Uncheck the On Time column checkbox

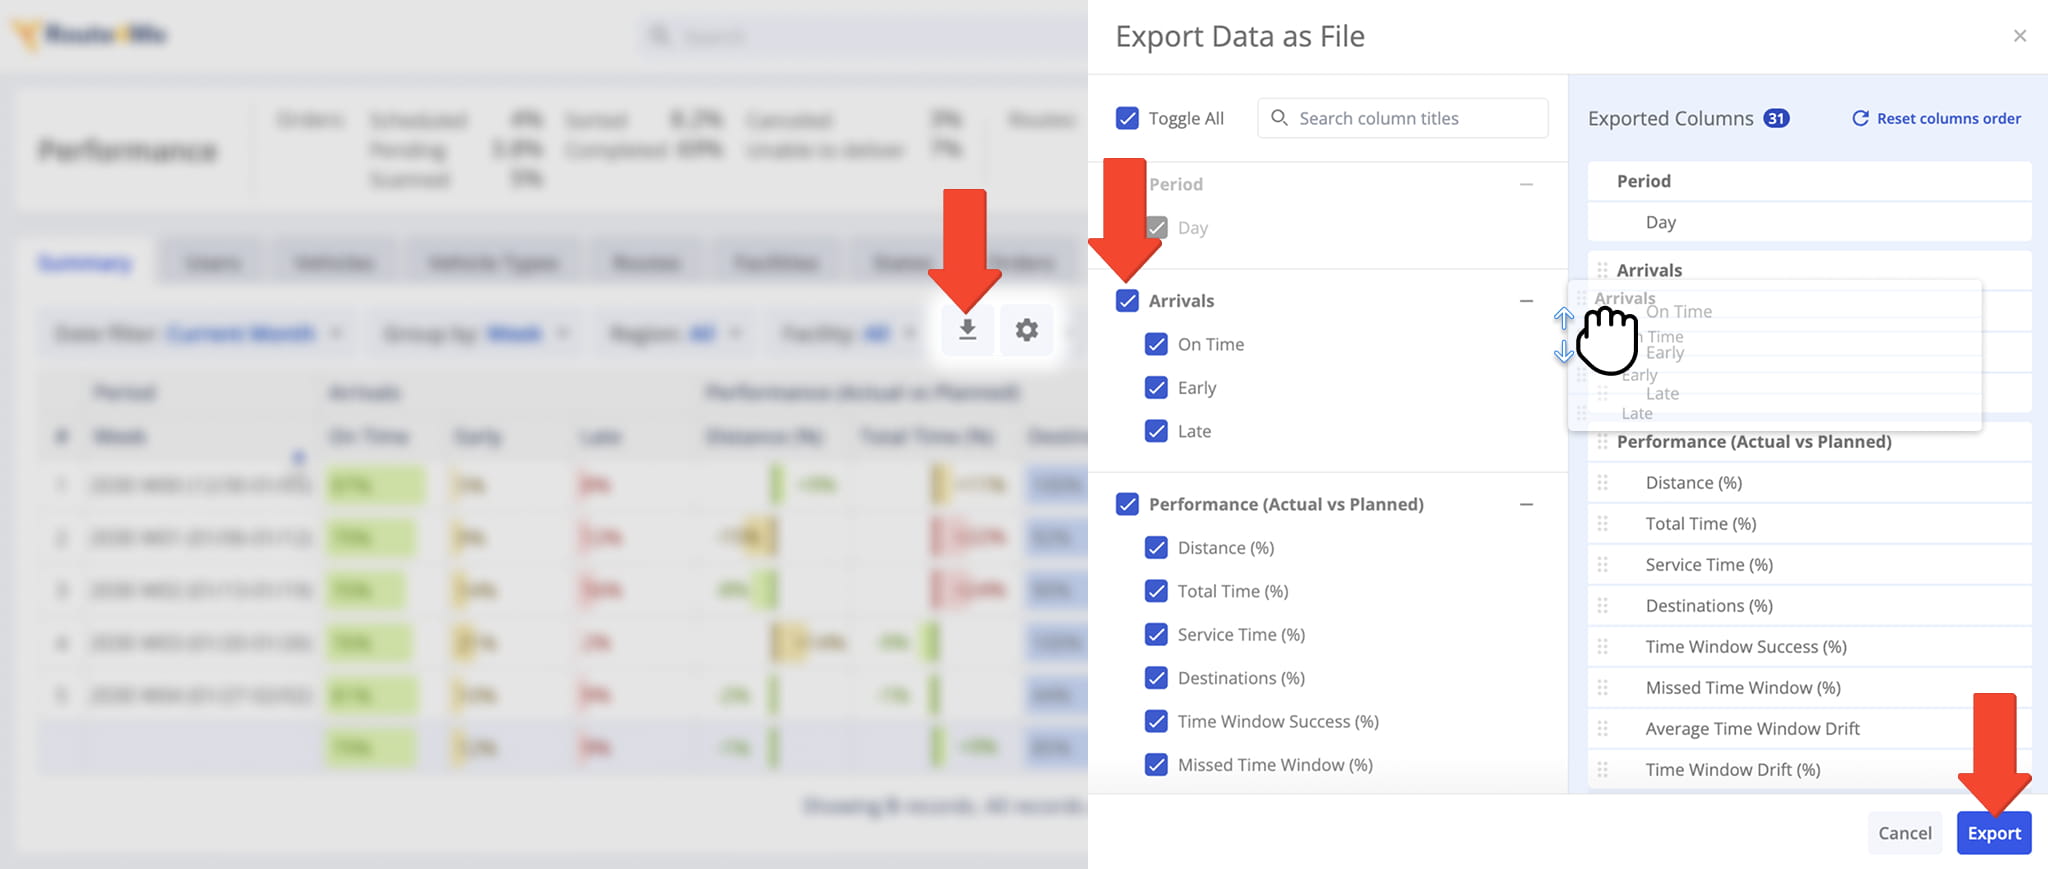click(1156, 344)
